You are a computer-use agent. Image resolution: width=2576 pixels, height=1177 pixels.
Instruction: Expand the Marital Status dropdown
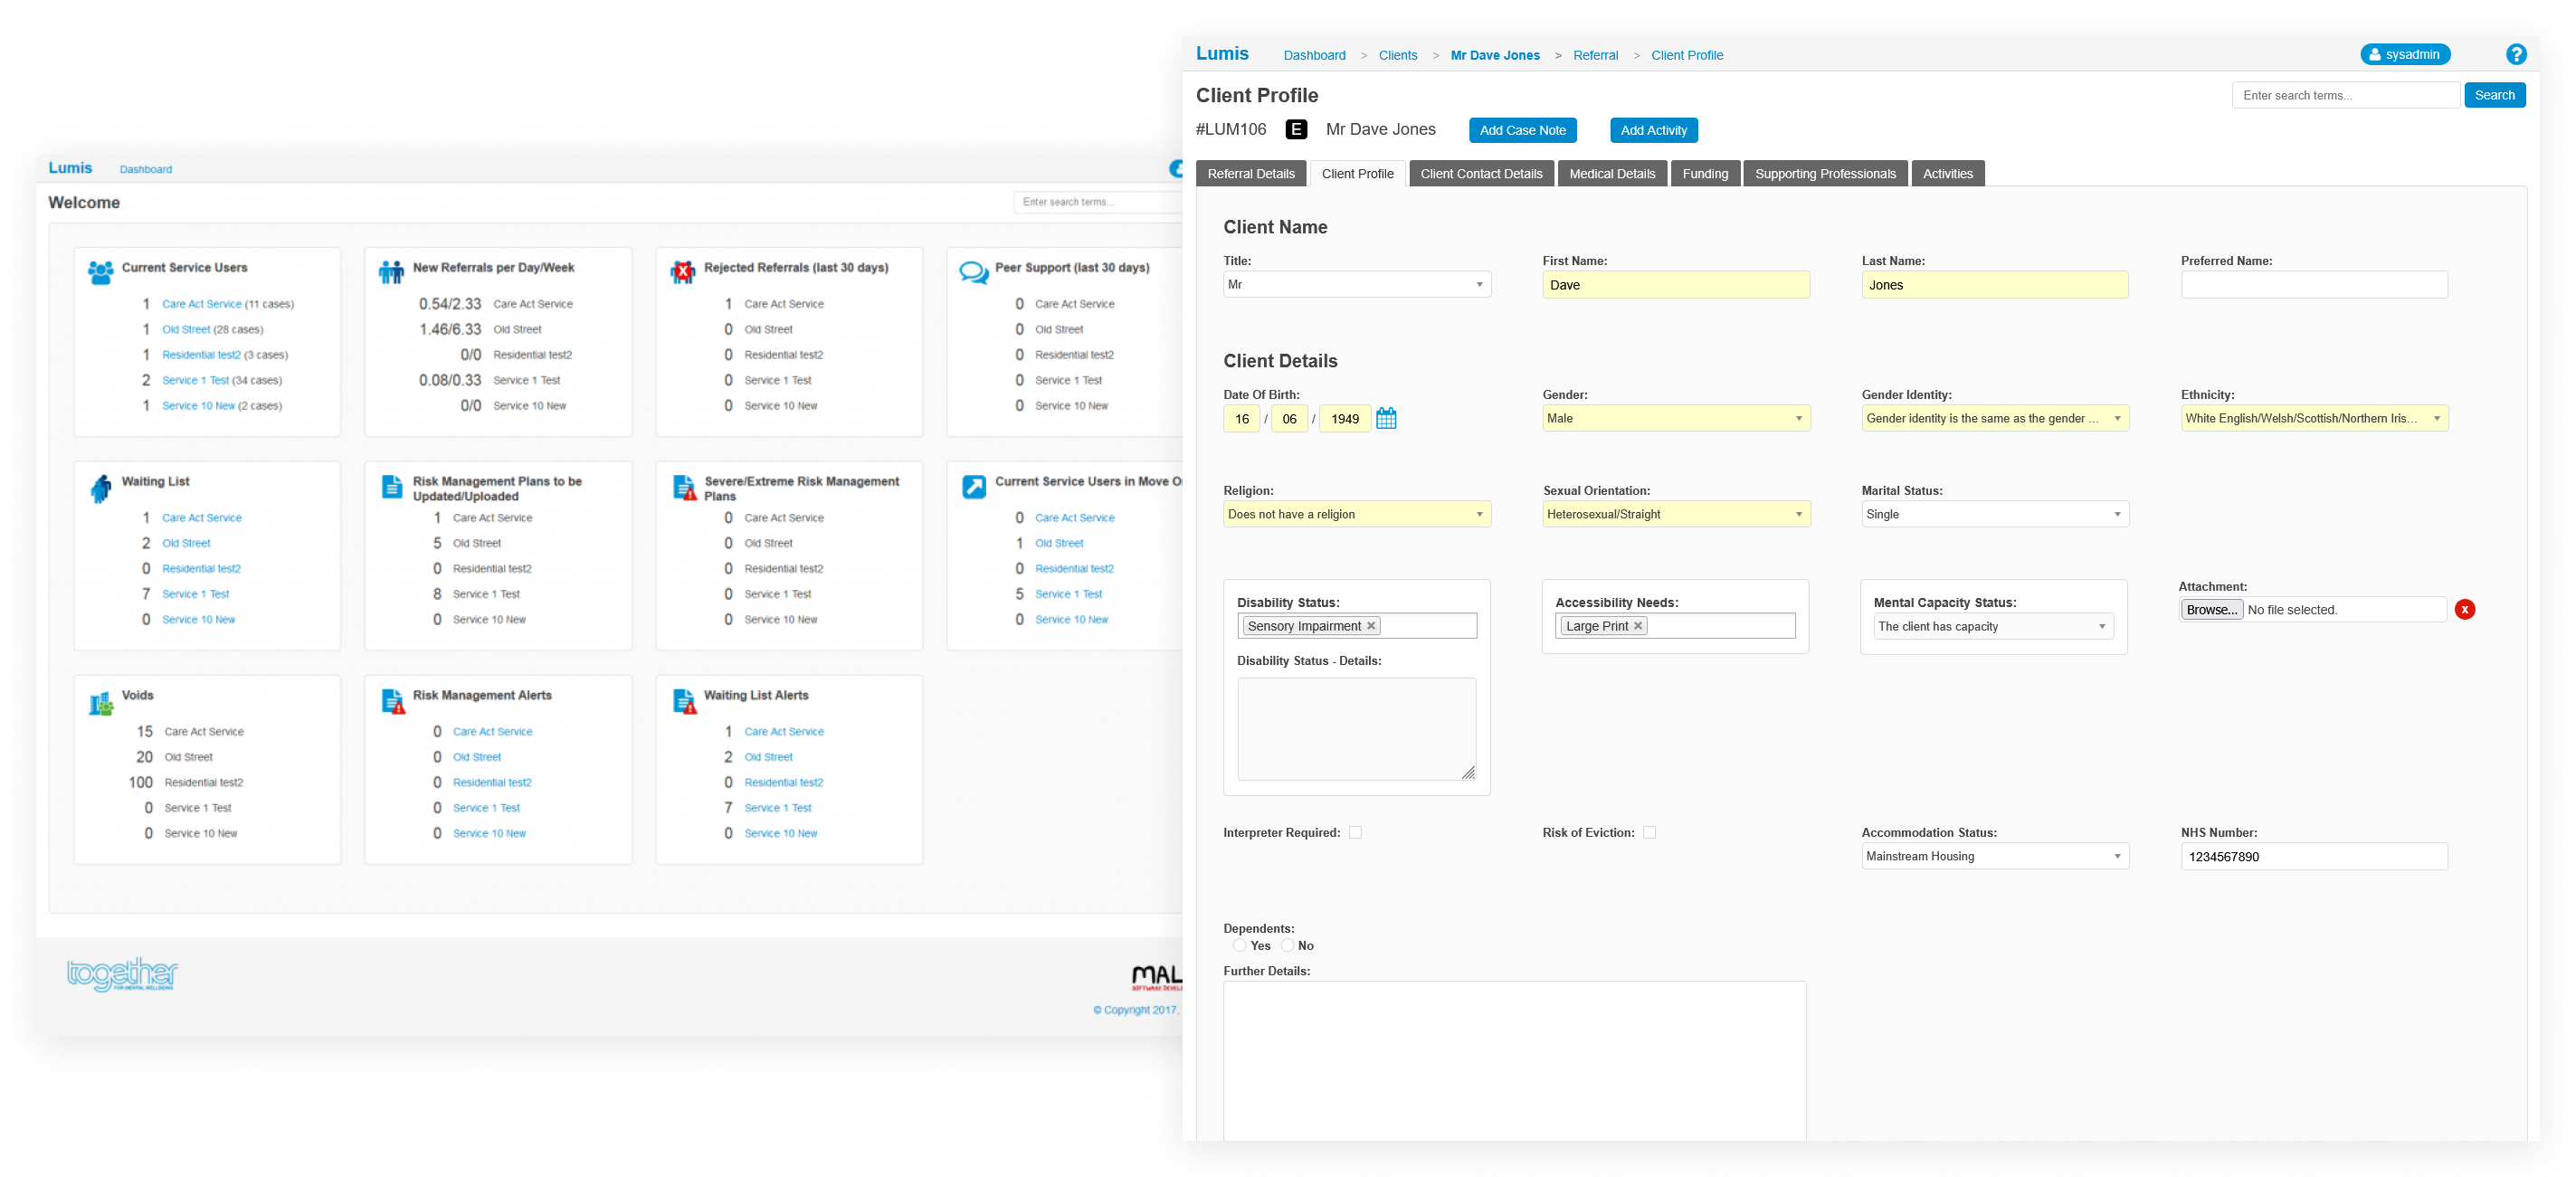(1994, 514)
